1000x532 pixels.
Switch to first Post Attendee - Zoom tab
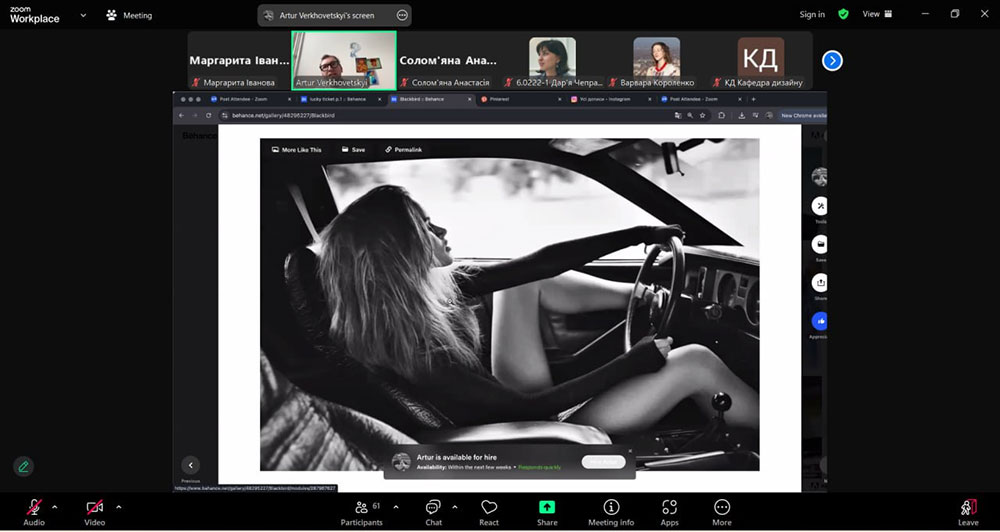(249, 99)
